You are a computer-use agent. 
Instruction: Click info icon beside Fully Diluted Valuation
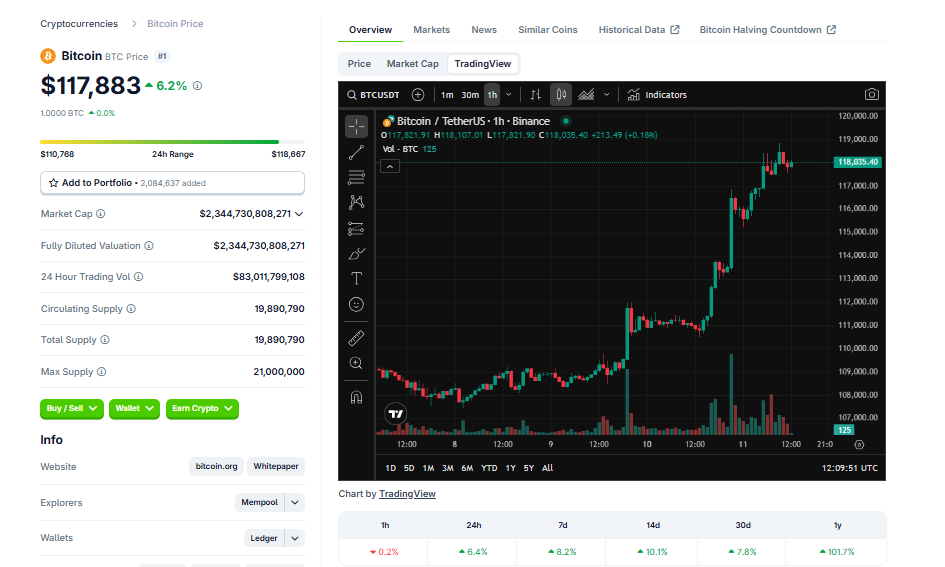tap(149, 246)
